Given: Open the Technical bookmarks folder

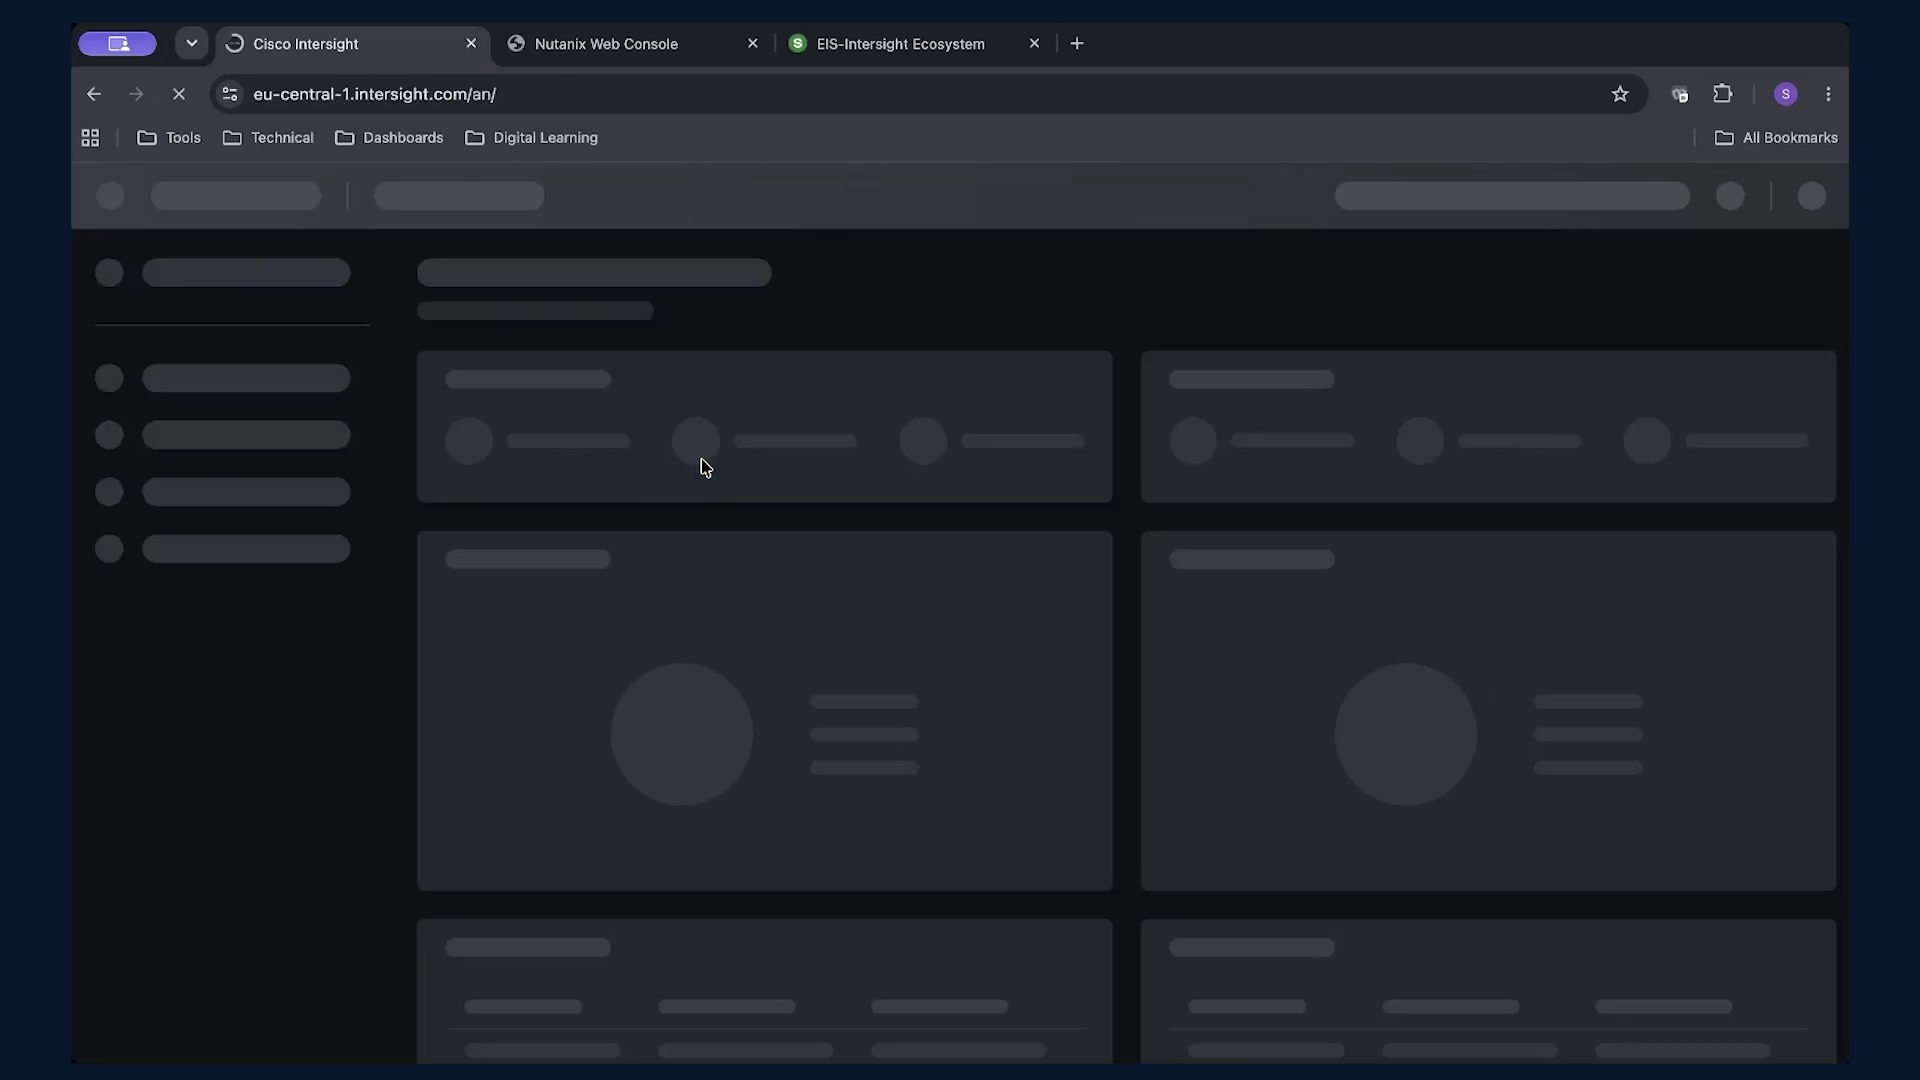Looking at the screenshot, I should tap(268, 138).
